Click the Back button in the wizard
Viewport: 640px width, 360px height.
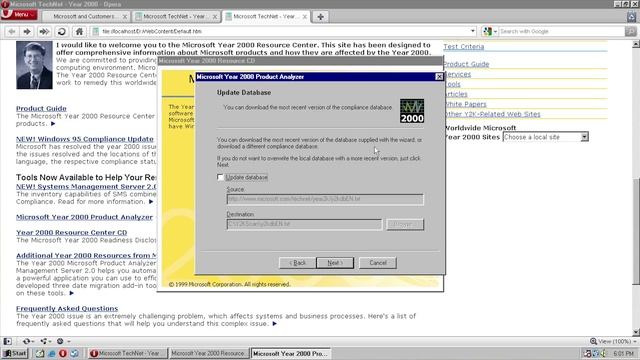pyautogui.click(x=297, y=263)
